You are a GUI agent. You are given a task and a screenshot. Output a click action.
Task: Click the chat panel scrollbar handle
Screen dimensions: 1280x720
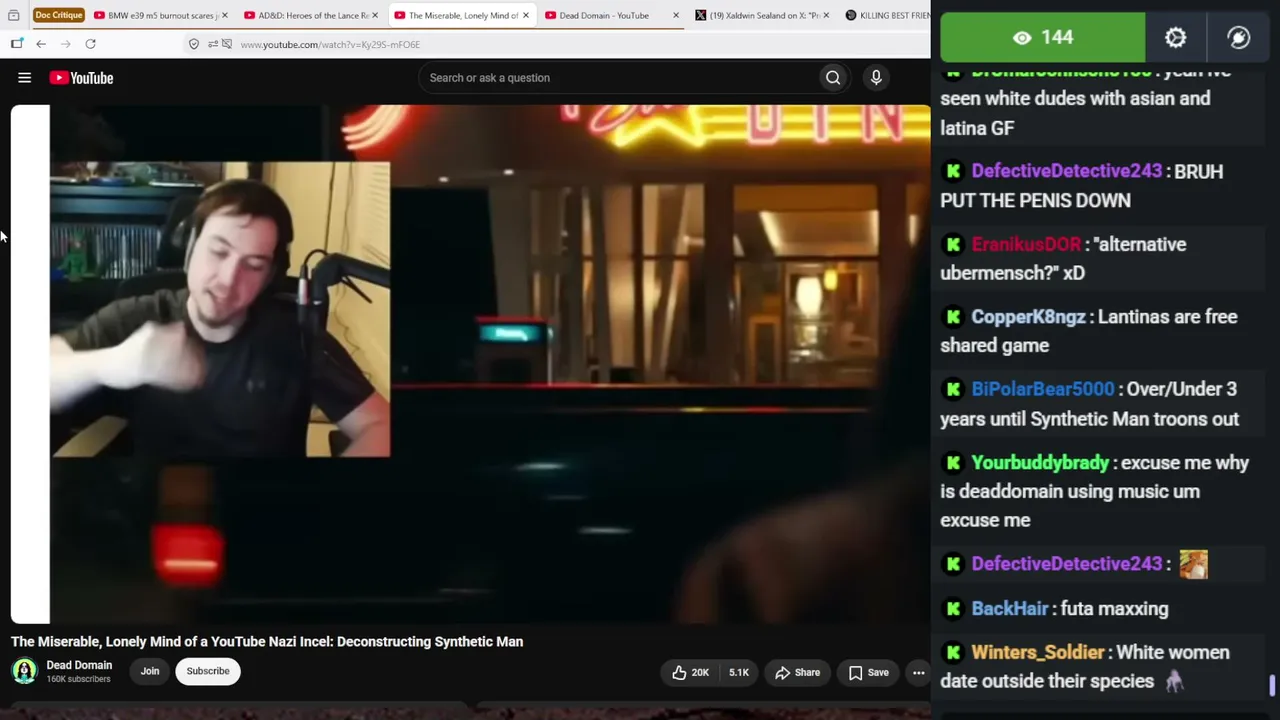1272,686
